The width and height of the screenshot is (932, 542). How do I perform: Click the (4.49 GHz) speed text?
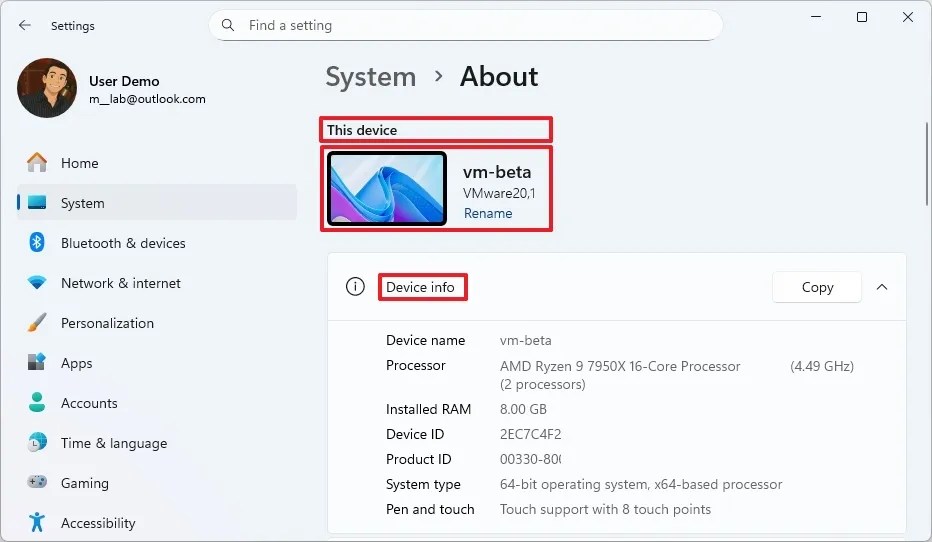click(822, 366)
